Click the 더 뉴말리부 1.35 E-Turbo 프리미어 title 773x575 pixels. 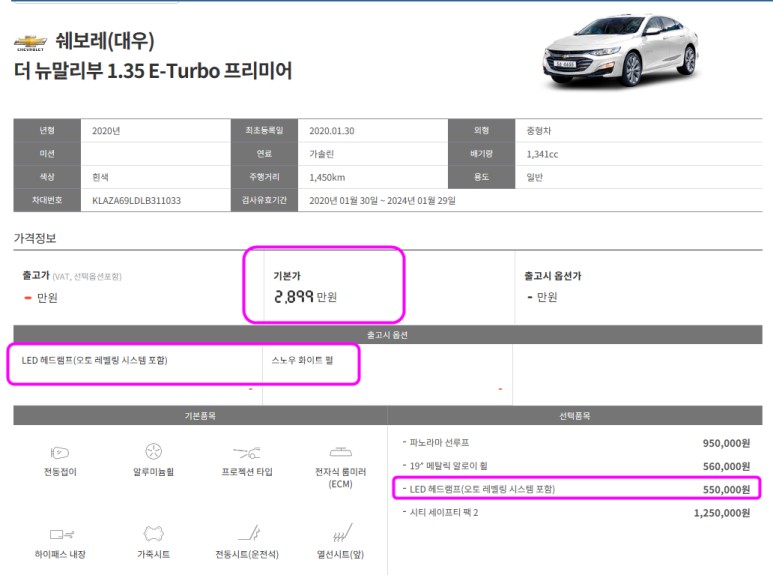click(x=153, y=71)
